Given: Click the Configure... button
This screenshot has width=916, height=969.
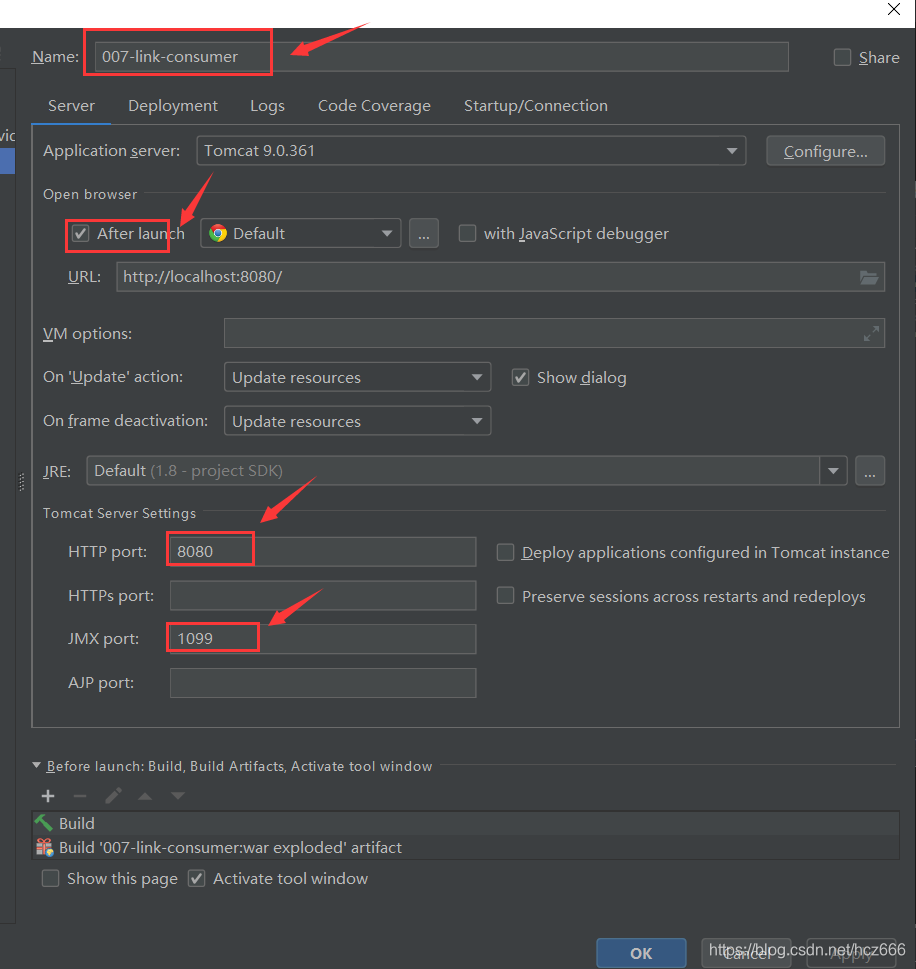Looking at the screenshot, I should tap(825, 151).
